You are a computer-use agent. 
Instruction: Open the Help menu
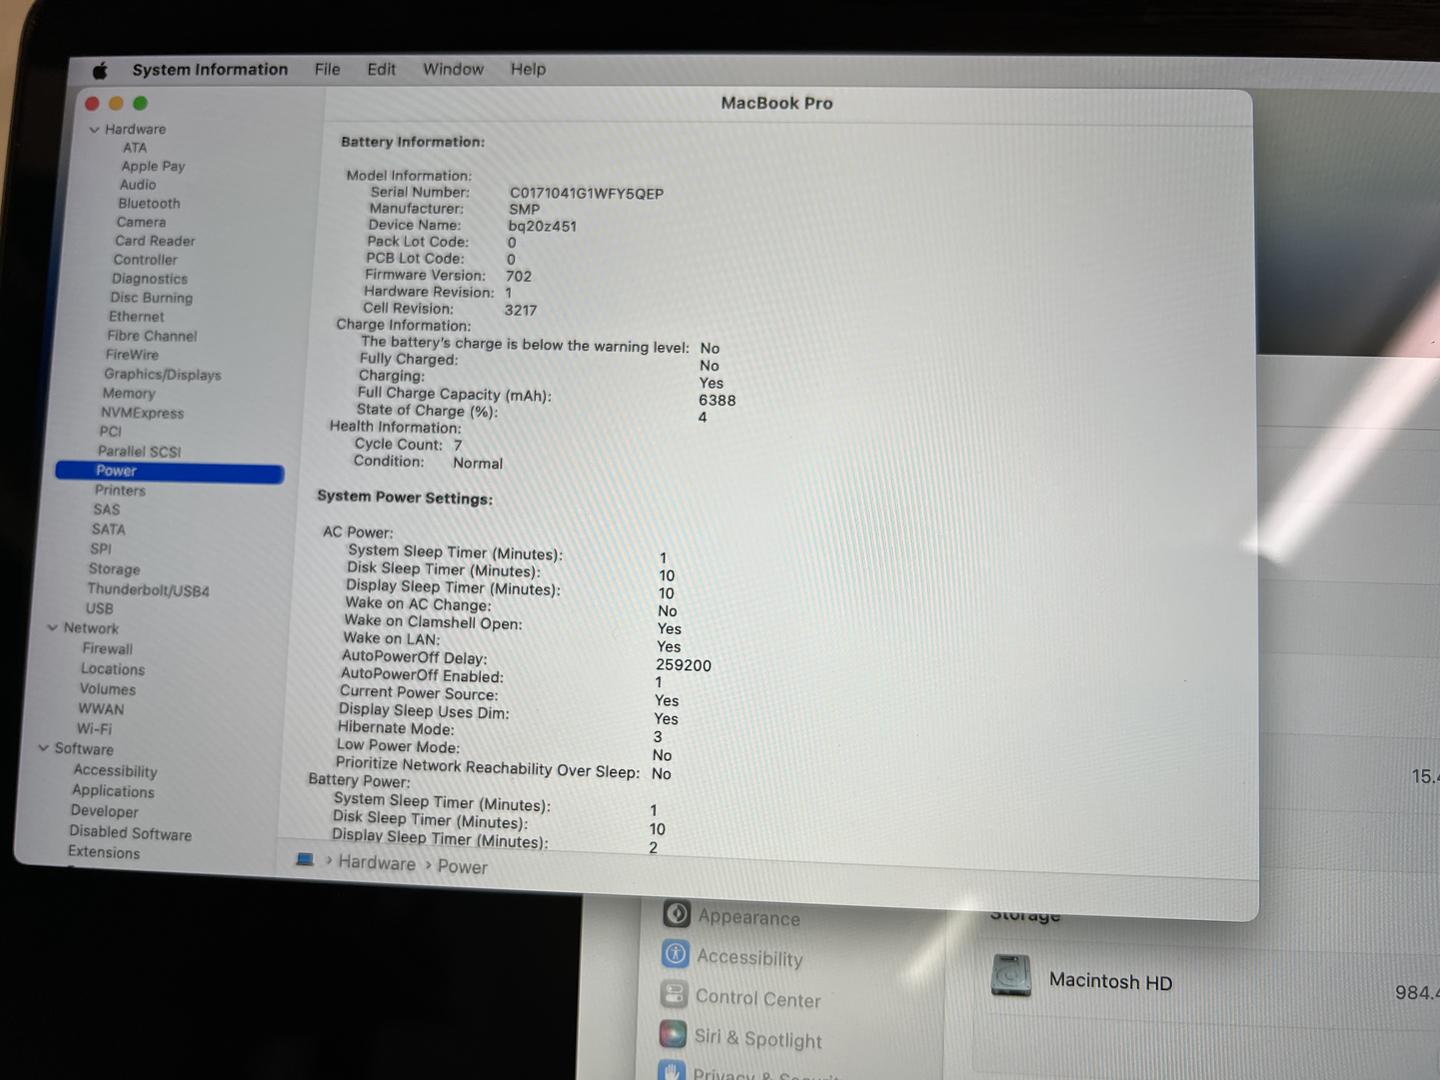[528, 69]
